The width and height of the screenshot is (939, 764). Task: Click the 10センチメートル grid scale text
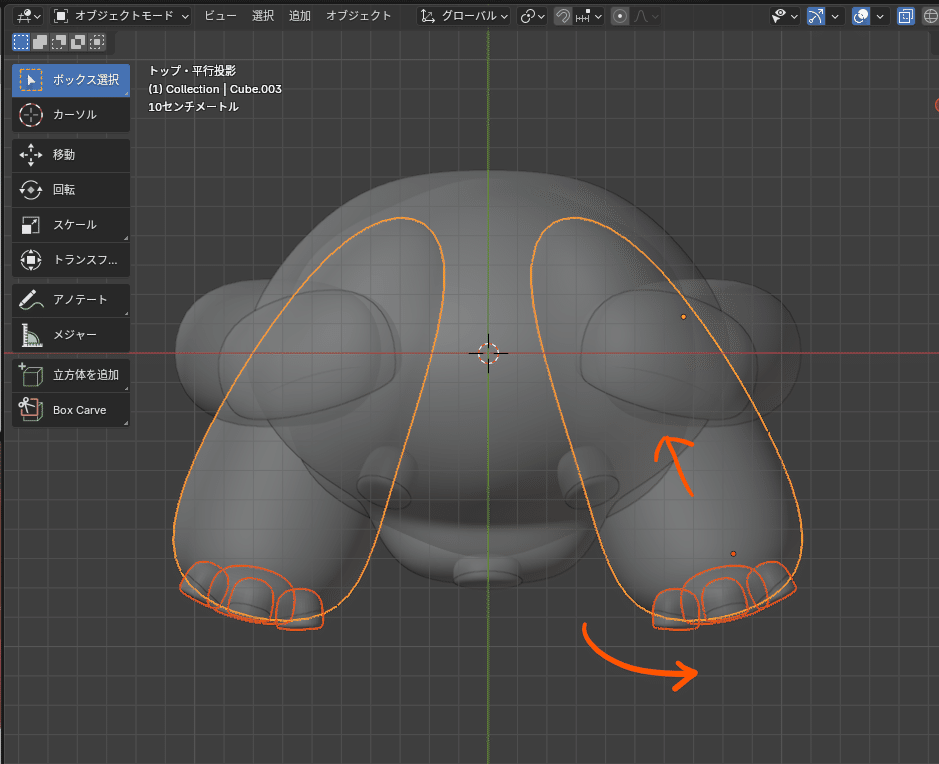coord(193,107)
